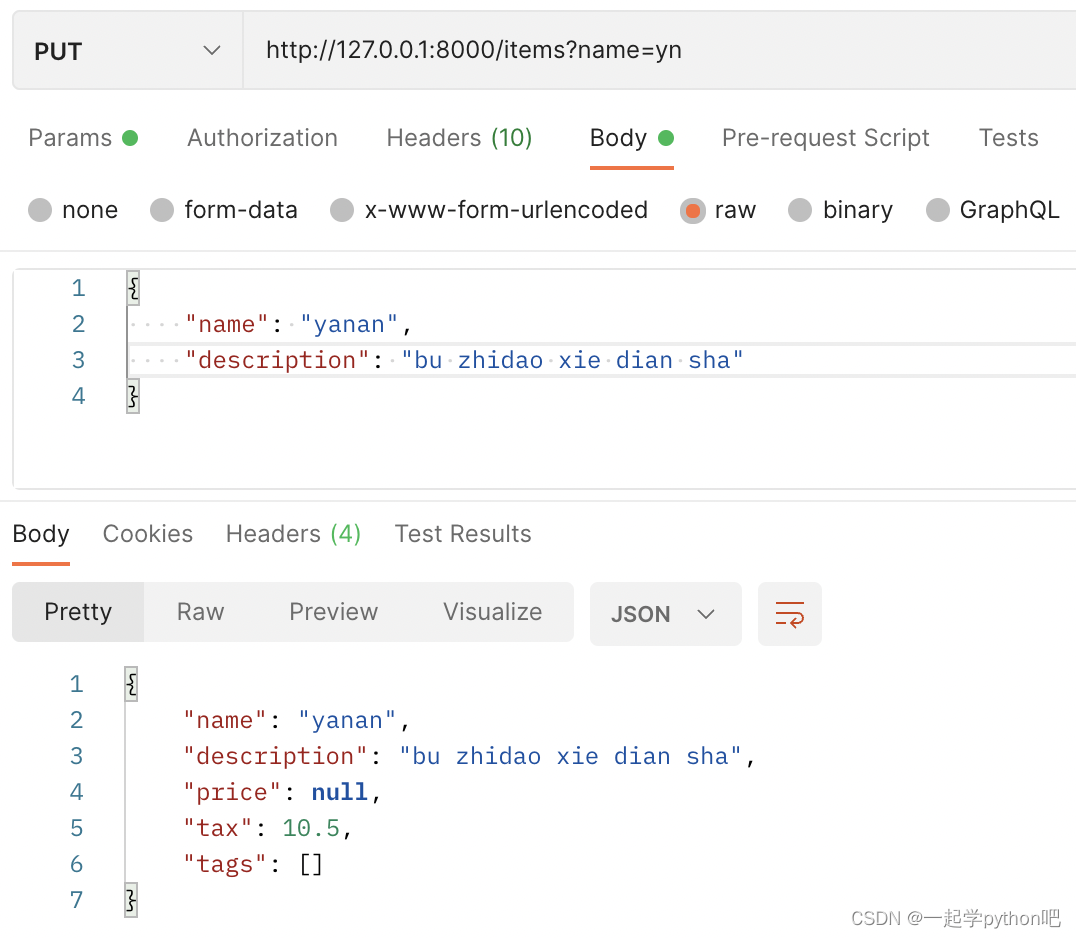Collapse opening brace on request line 1
Screen dimensions: 1076x938
pyautogui.click(x=133, y=288)
